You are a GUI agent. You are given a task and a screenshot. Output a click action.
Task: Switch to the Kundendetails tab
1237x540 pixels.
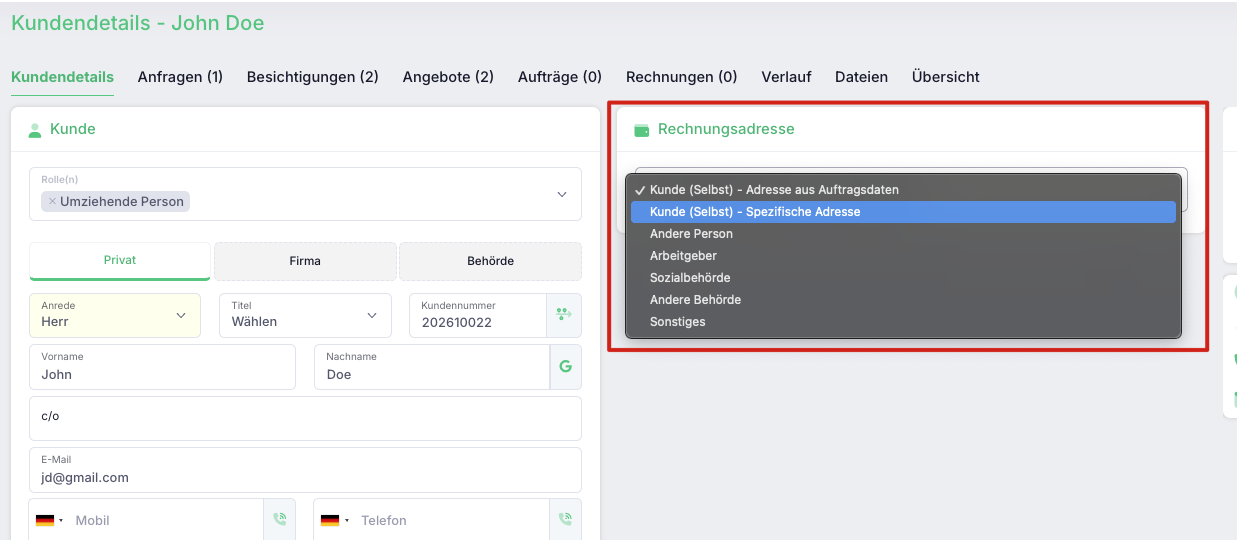62,77
